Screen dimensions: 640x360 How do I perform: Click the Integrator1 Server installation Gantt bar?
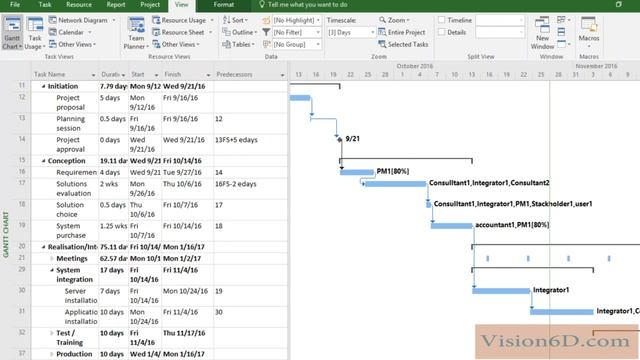[501, 291]
